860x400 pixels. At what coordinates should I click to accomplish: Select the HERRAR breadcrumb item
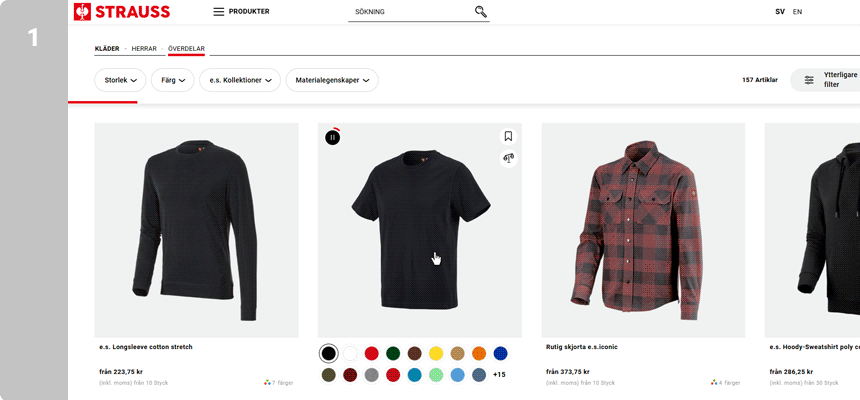pyautogui.click(x=144, y=48)
